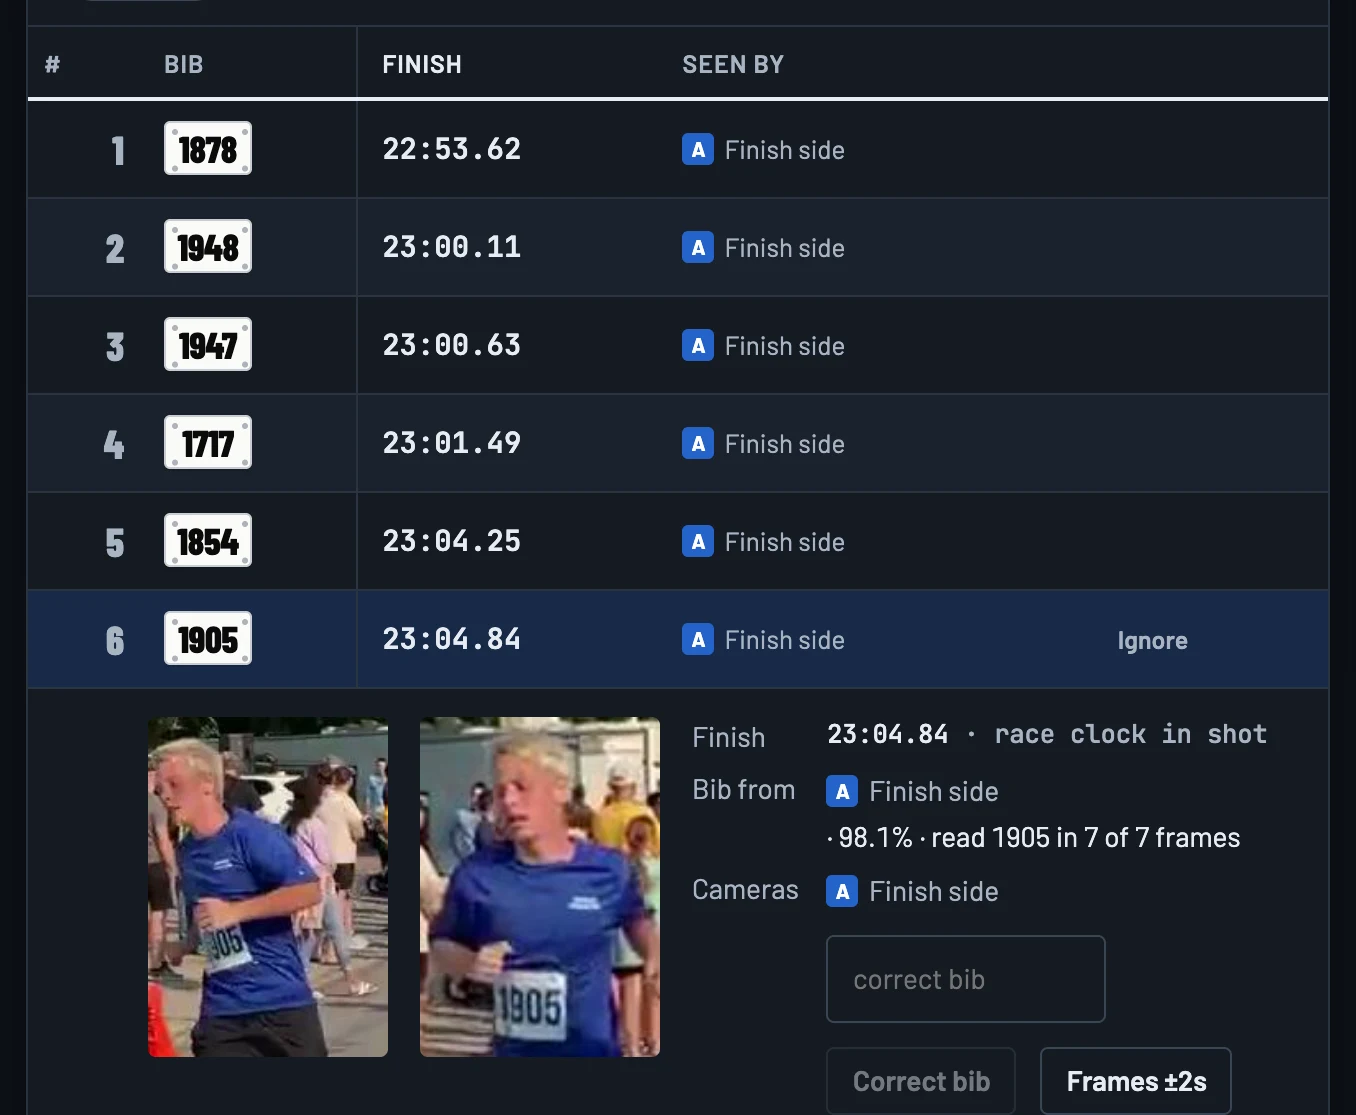Click the BIB column header
This screenshot has width=1356, height=1115.
[x=184, y=64]
